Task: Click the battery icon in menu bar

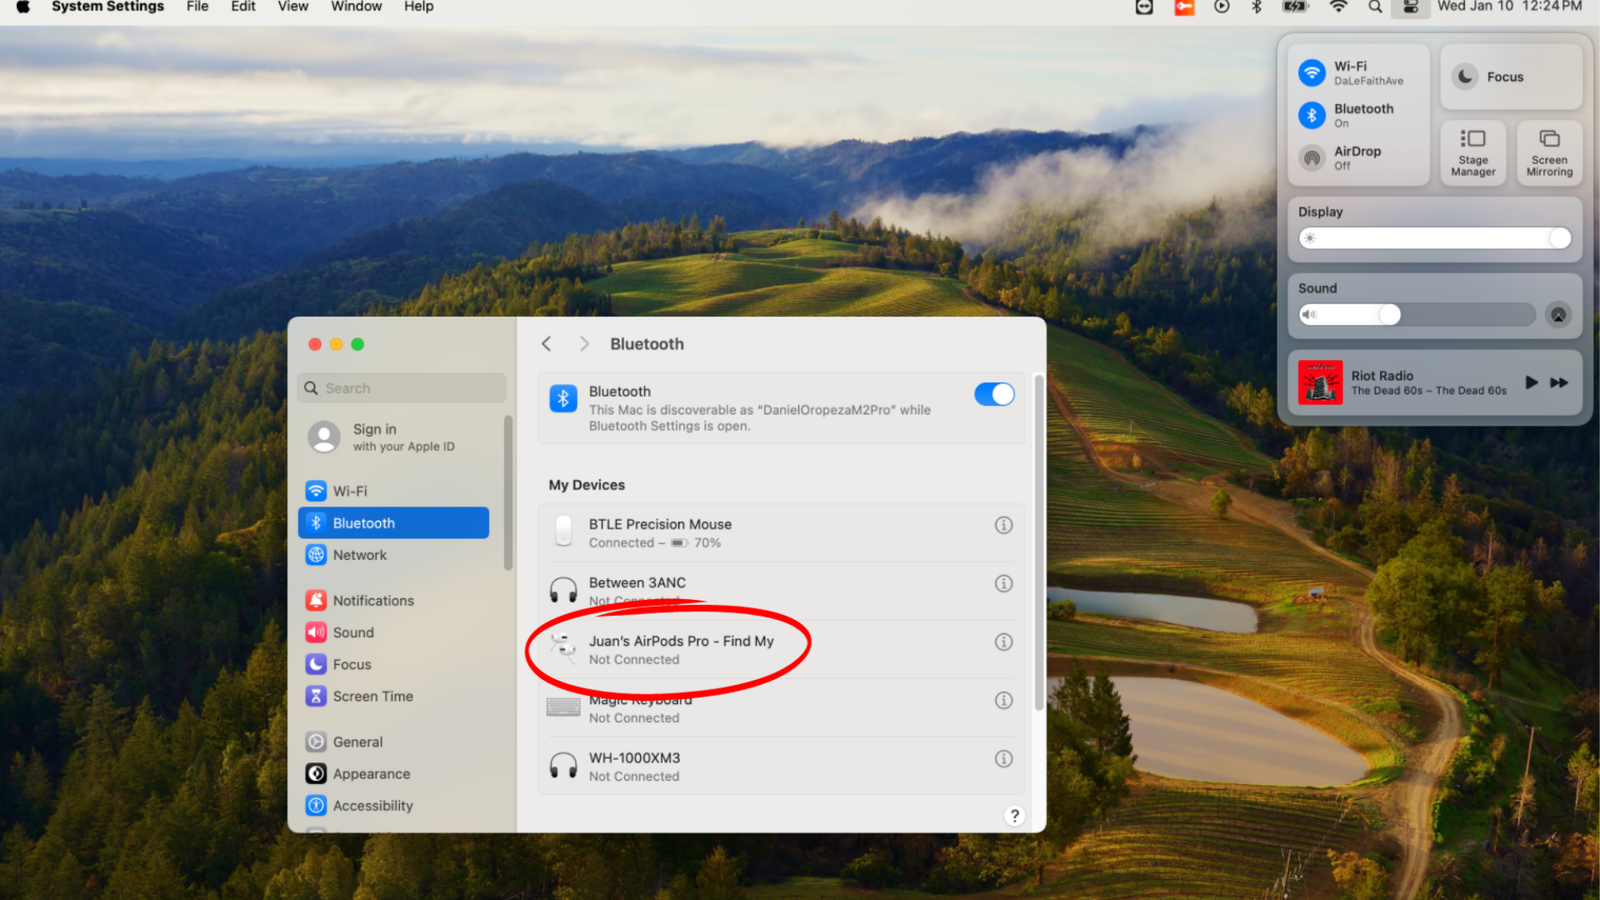Action: click(x=1296, y=7)
